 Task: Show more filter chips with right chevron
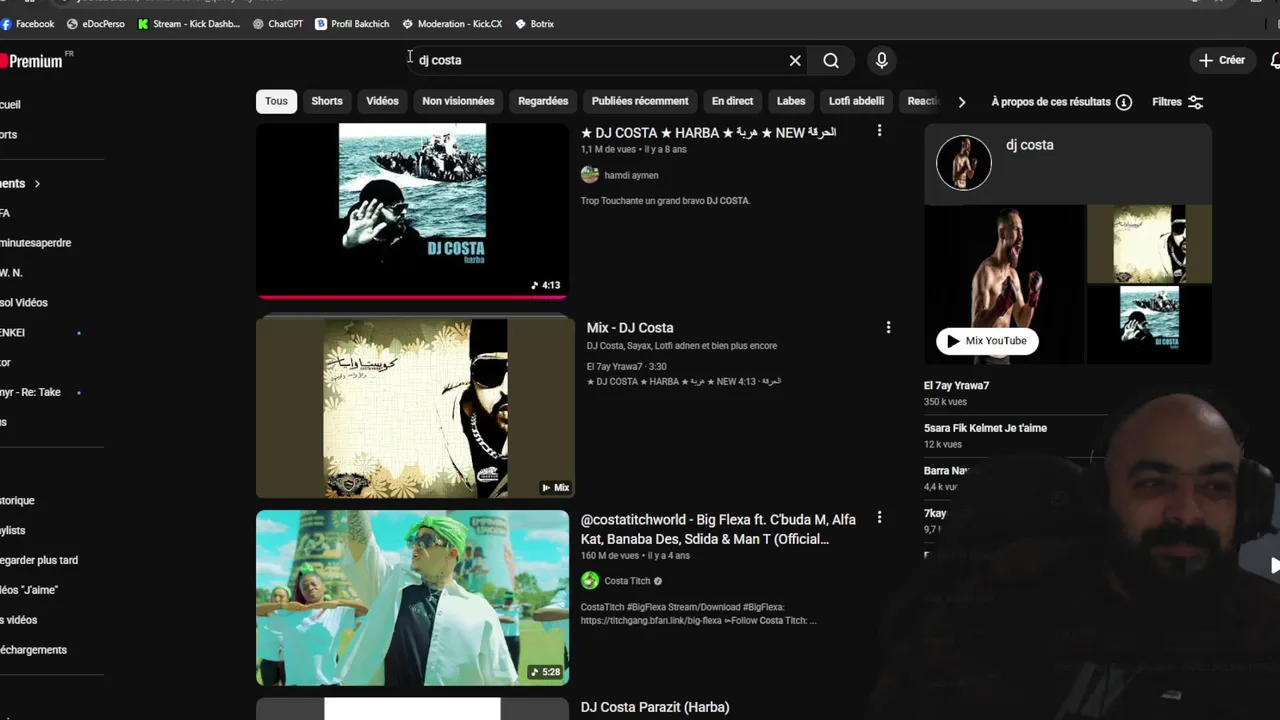click(x=962, y=102)
